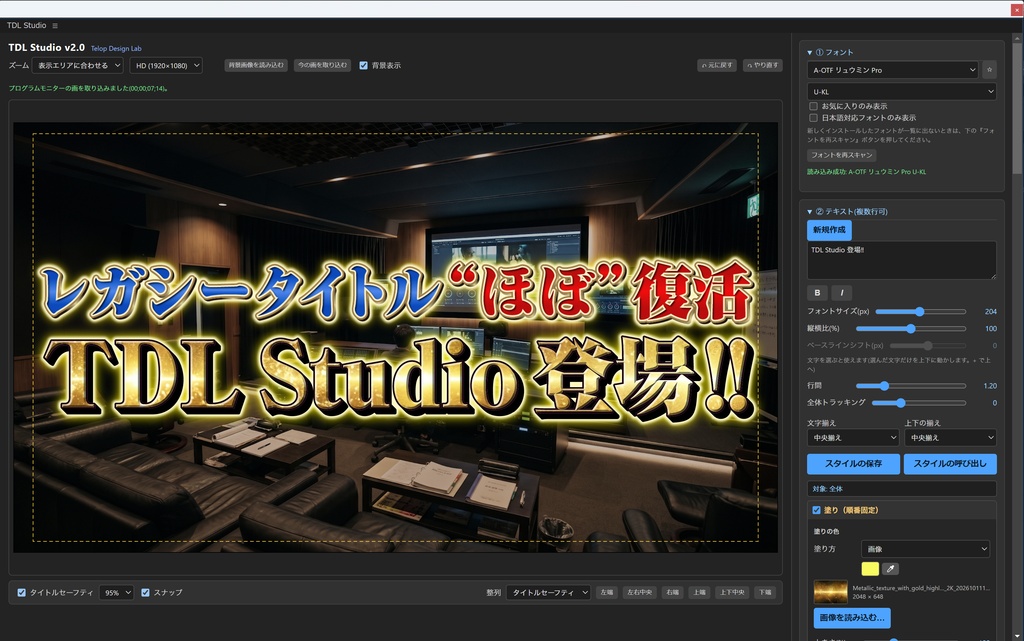Toggle the 背景表示 checkbox

point(363,65)
